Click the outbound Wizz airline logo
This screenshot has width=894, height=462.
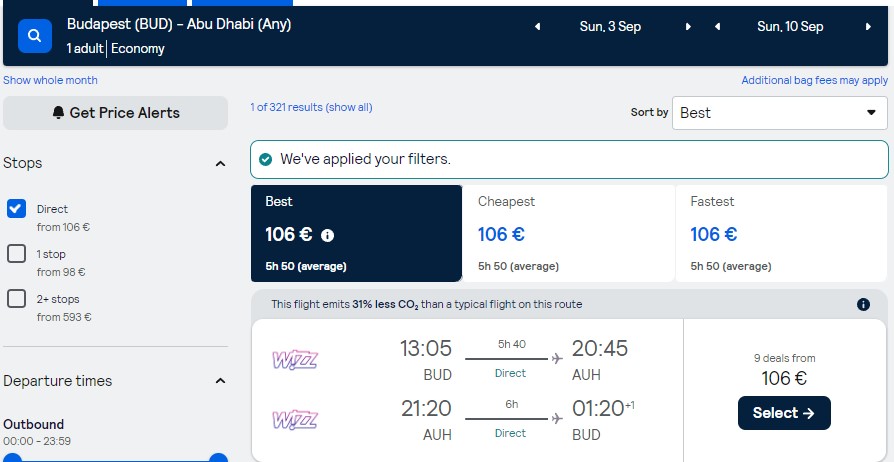[295, 360]
